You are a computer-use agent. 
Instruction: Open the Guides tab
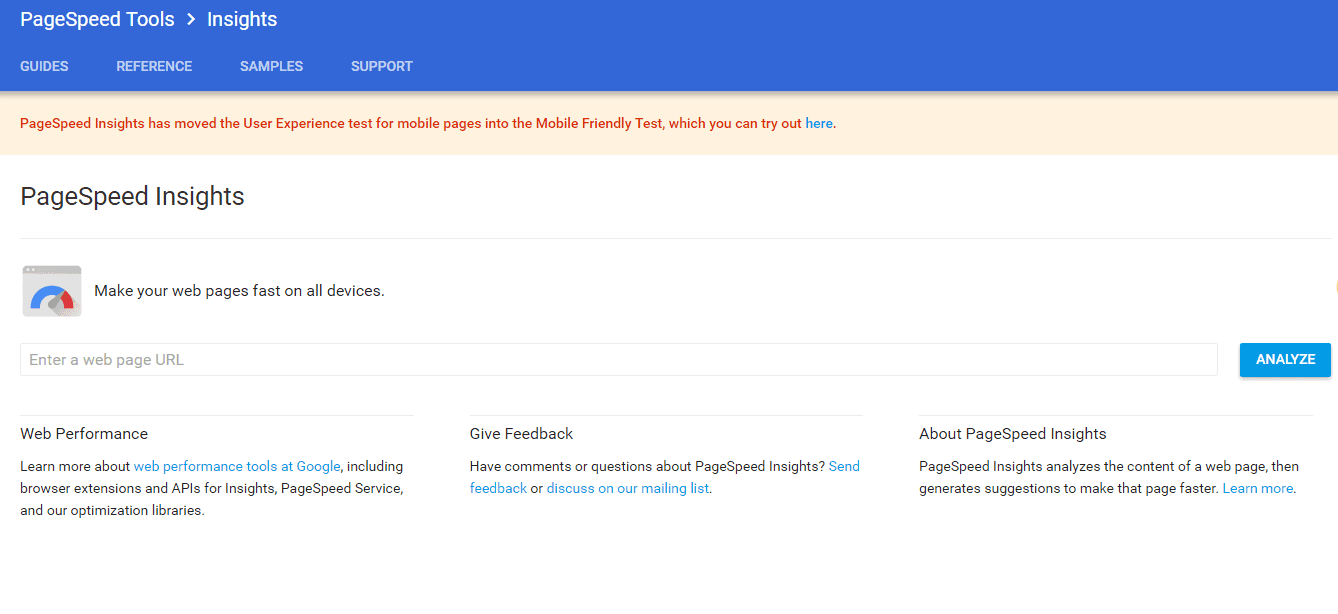44,66
